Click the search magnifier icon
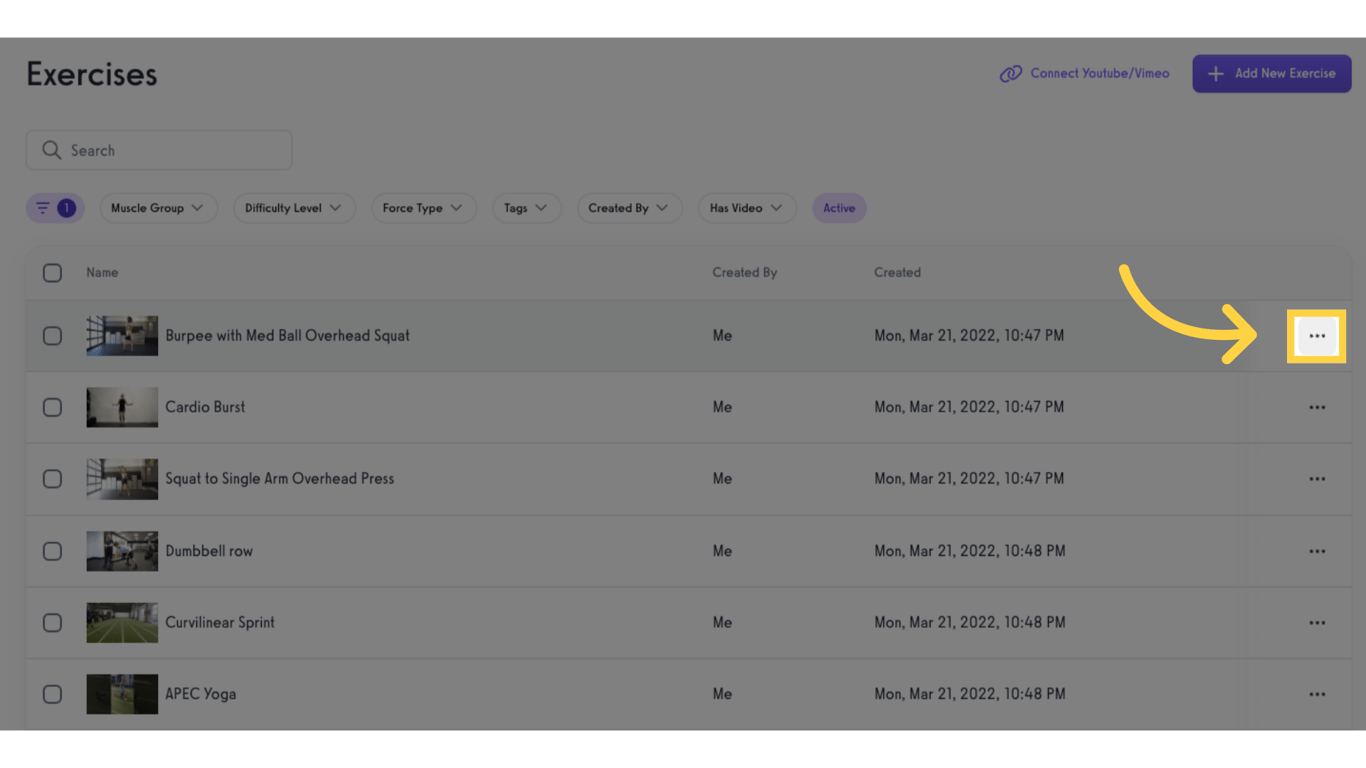Viewport: 1366px width, 768px height. (x=52, y=149)
